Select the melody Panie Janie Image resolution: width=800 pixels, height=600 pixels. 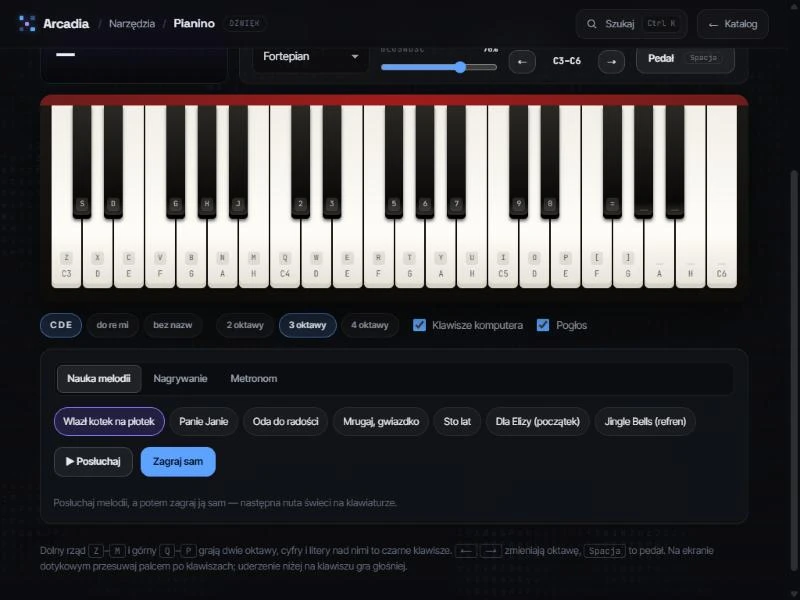pos(204,422)
